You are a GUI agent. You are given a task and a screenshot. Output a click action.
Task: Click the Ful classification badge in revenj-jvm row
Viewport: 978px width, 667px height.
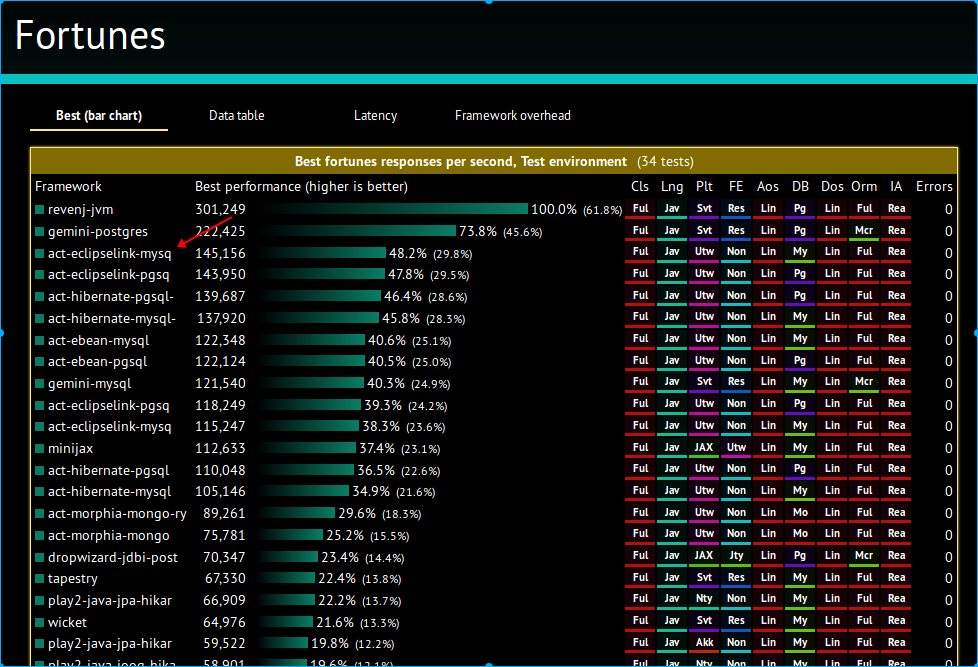(641, 209)
